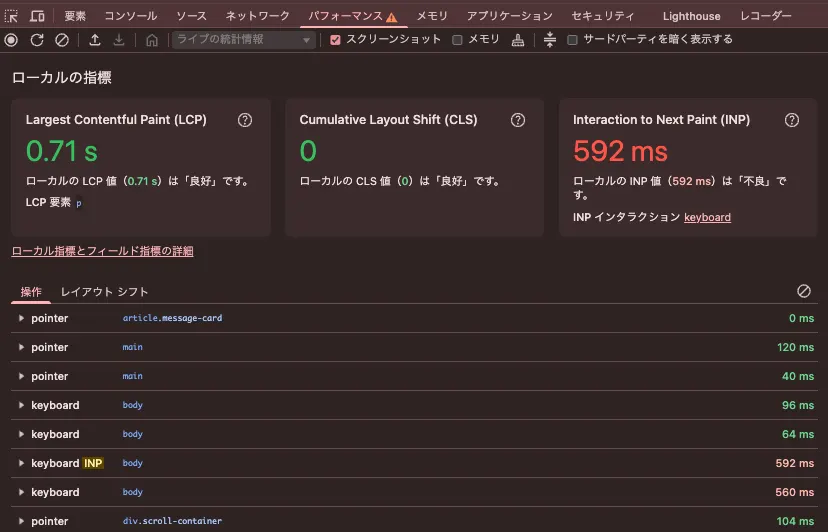This screenshot has width=828, height=532.
Task: Go to the home landing page icon
Action: point(152,40)
